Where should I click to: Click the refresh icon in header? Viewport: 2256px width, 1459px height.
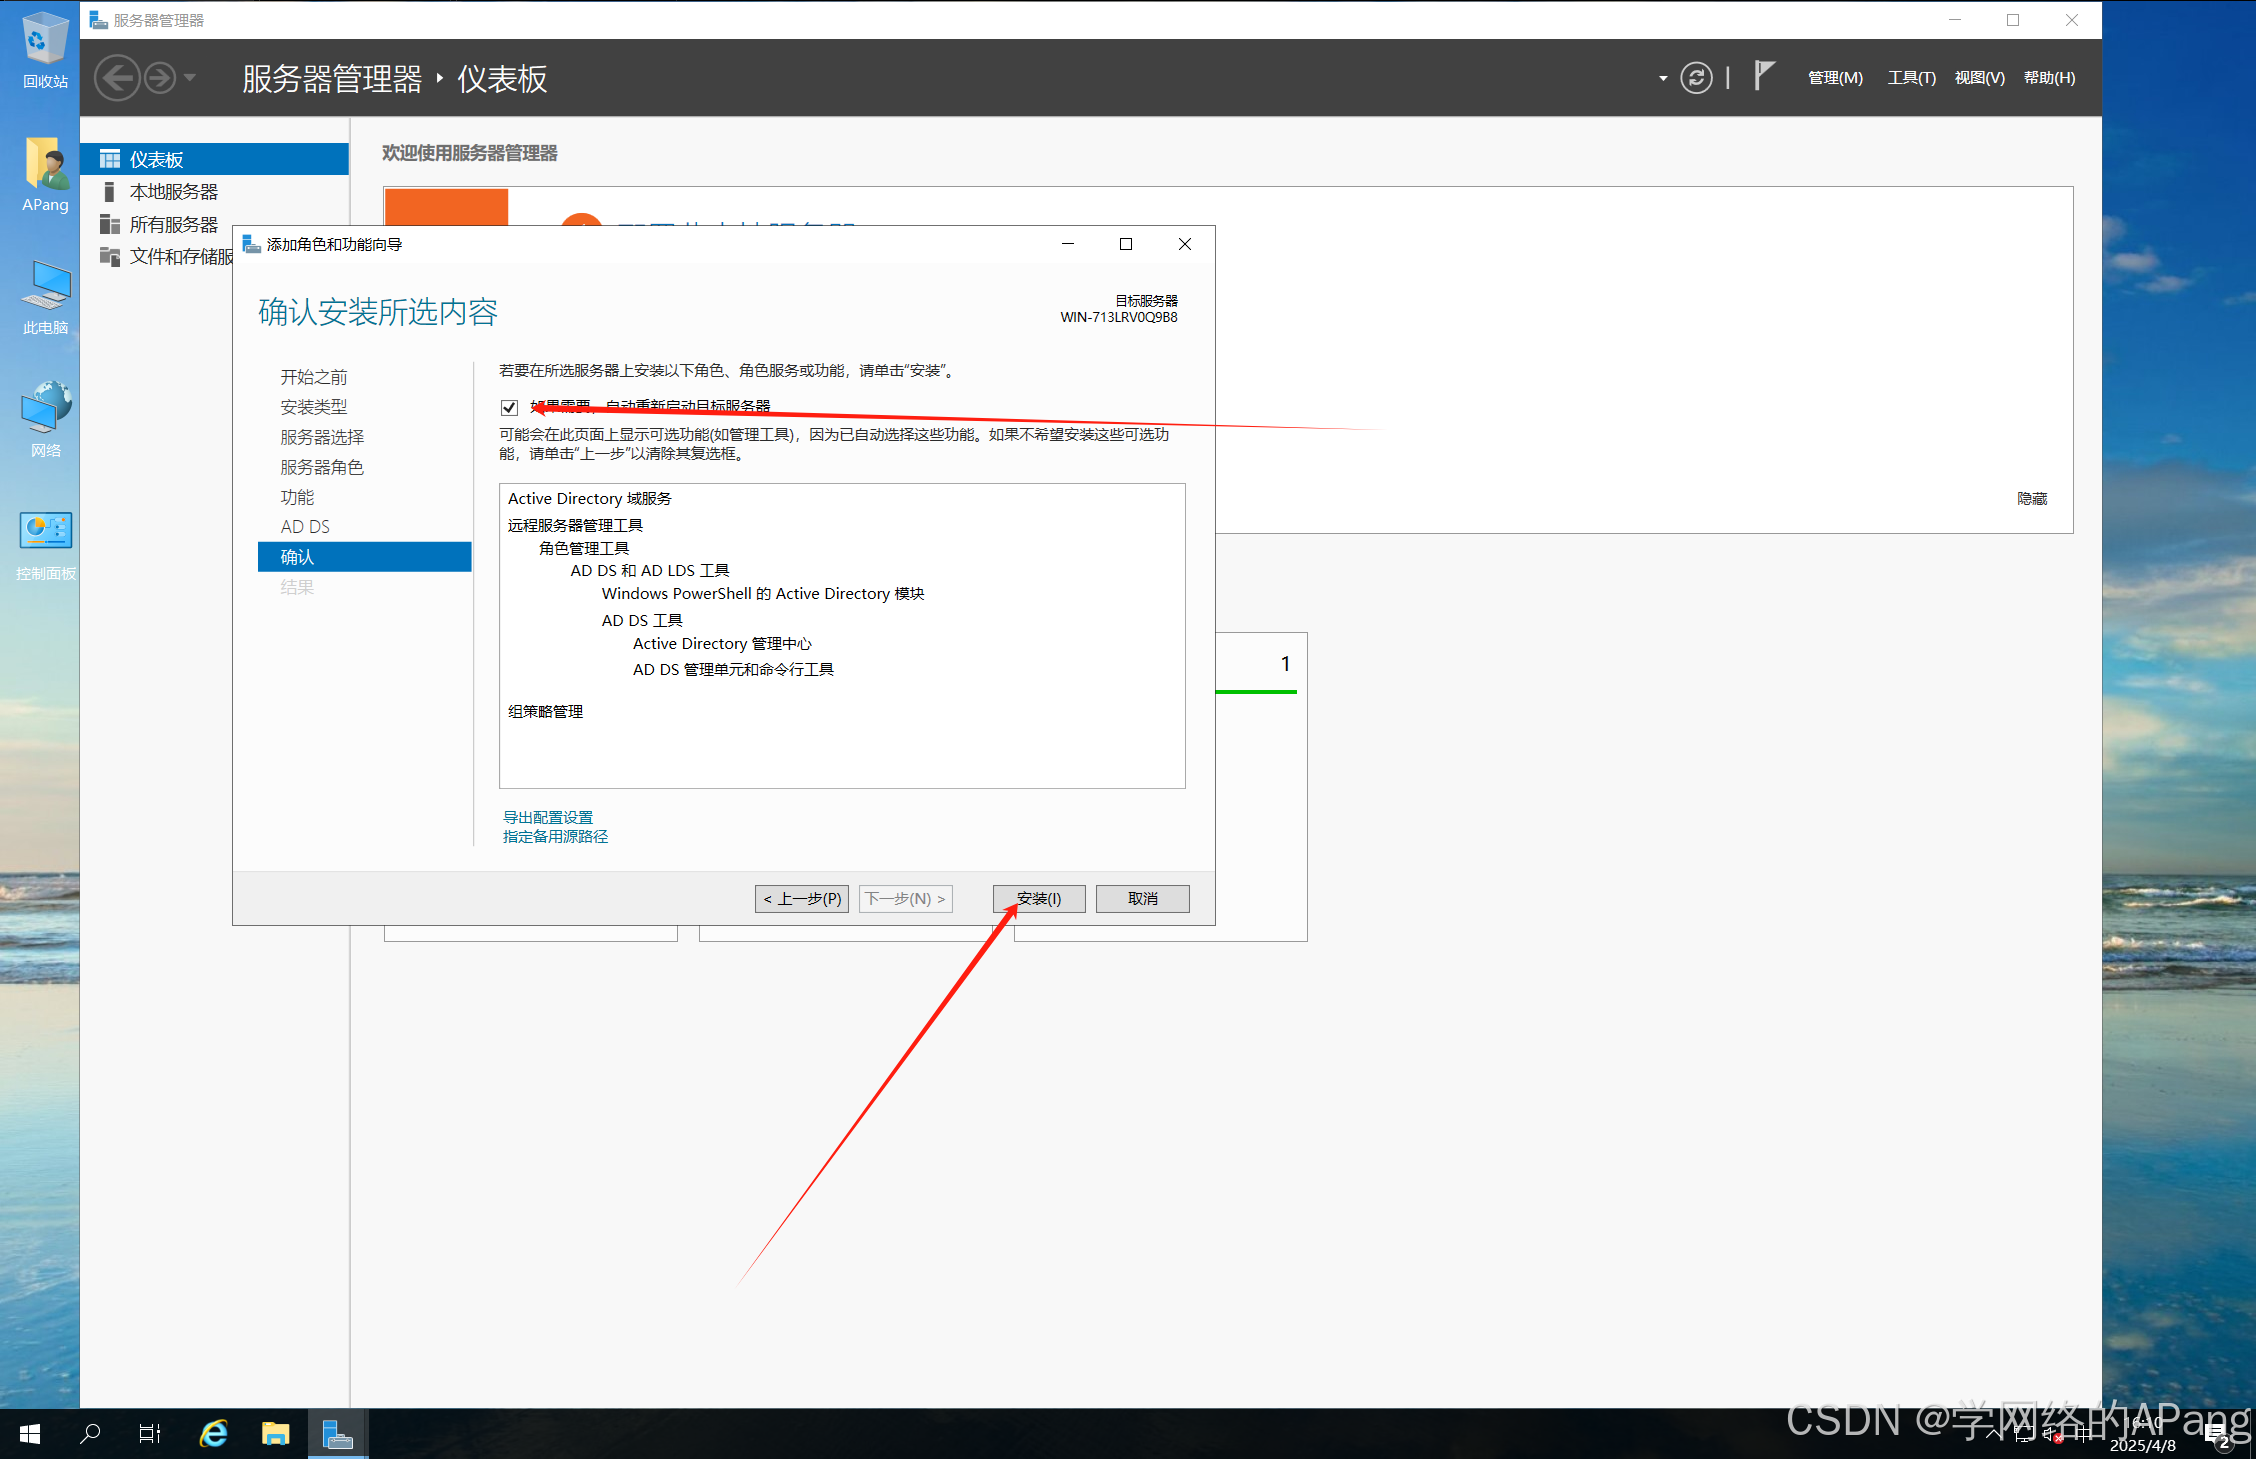(1695, 78)
